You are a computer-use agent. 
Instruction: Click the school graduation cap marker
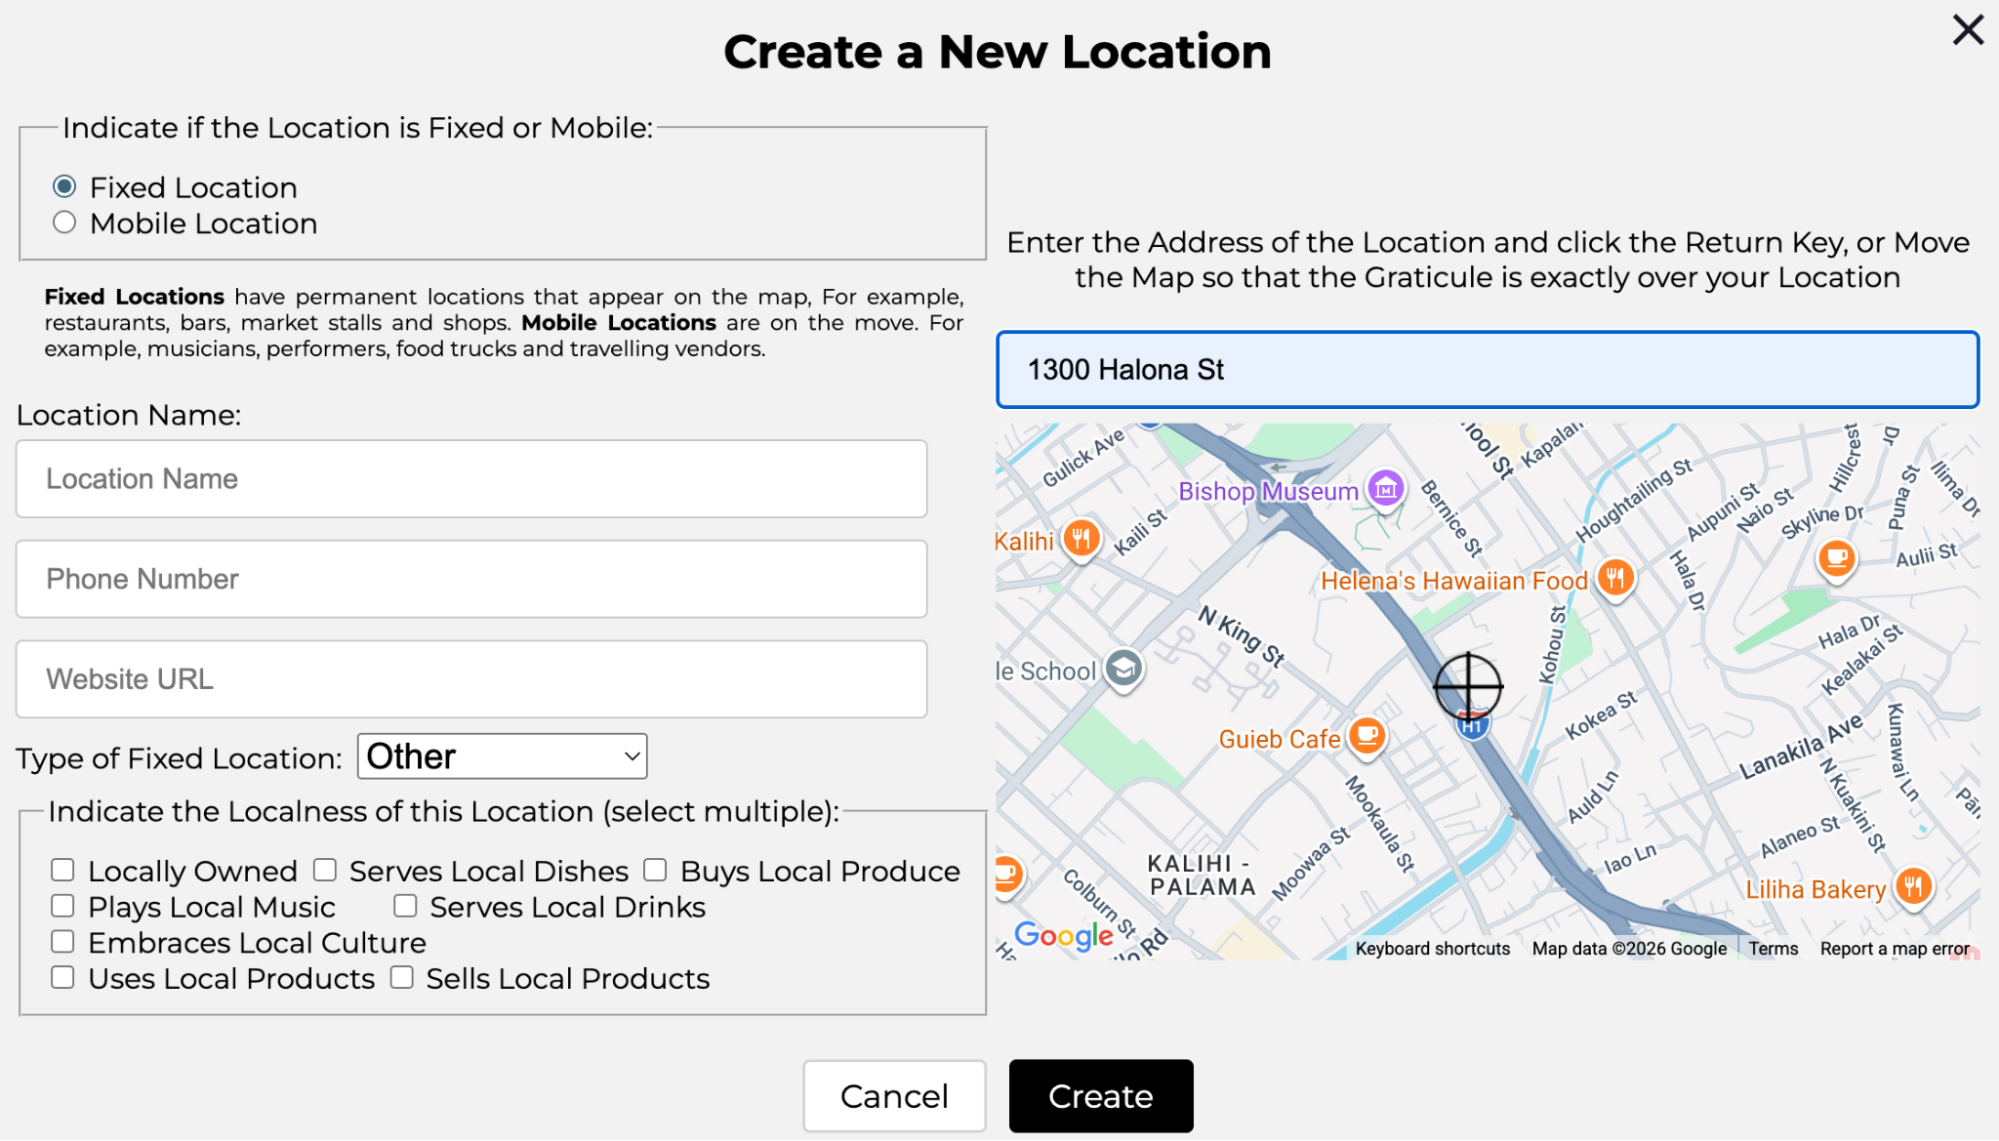(1124, 668)
